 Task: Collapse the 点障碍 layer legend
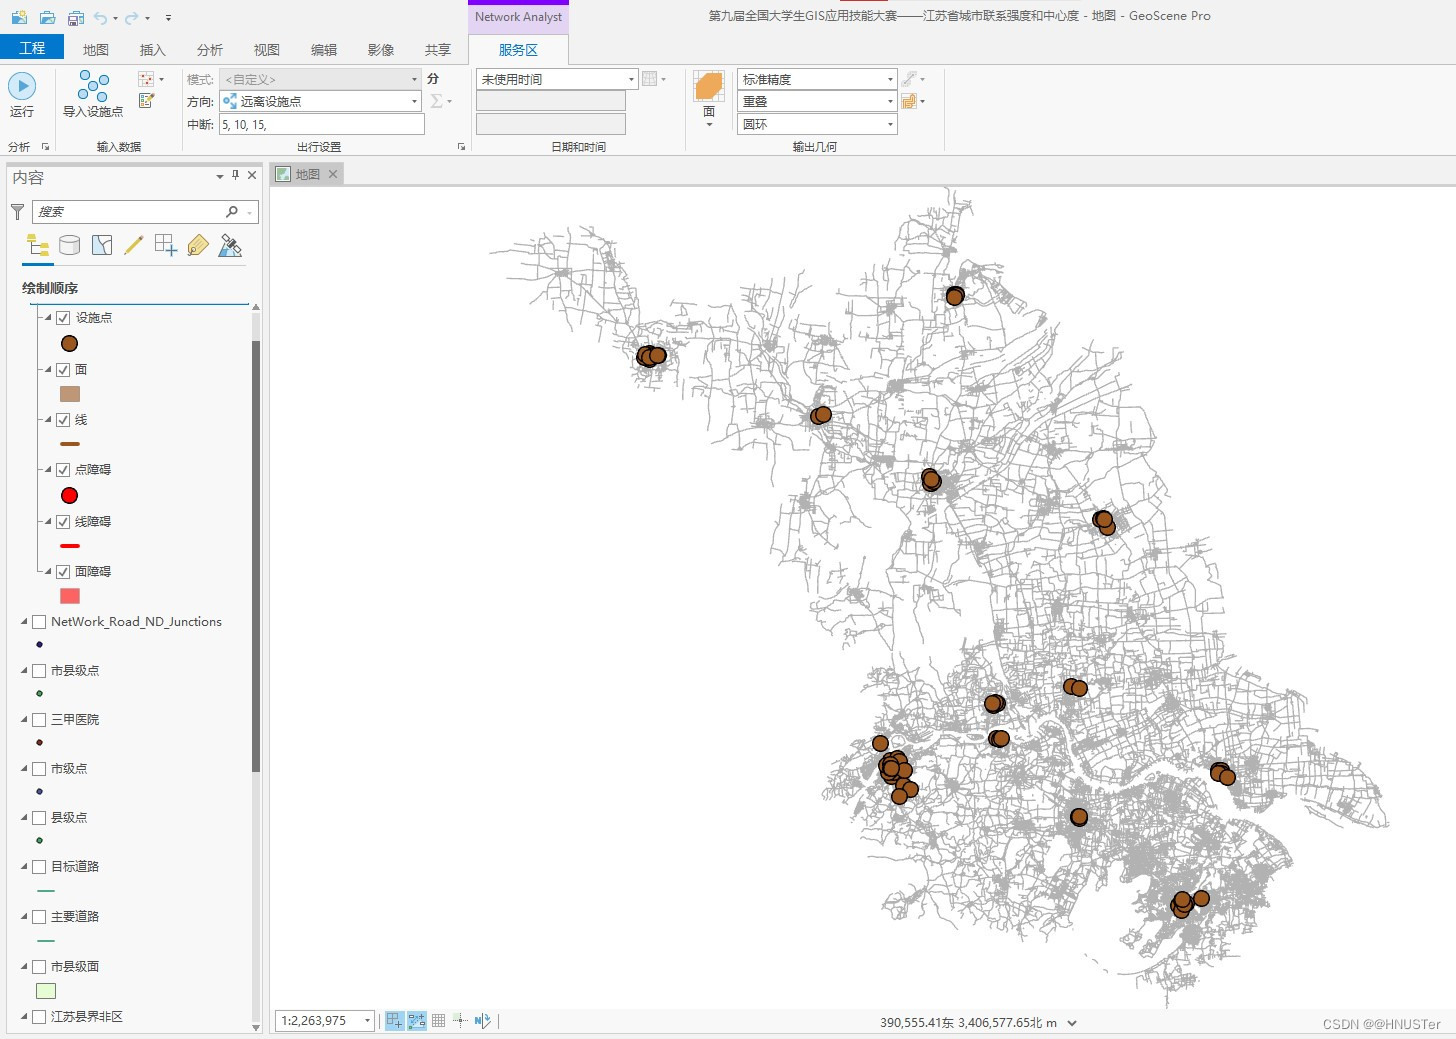[x=47, y=469]
